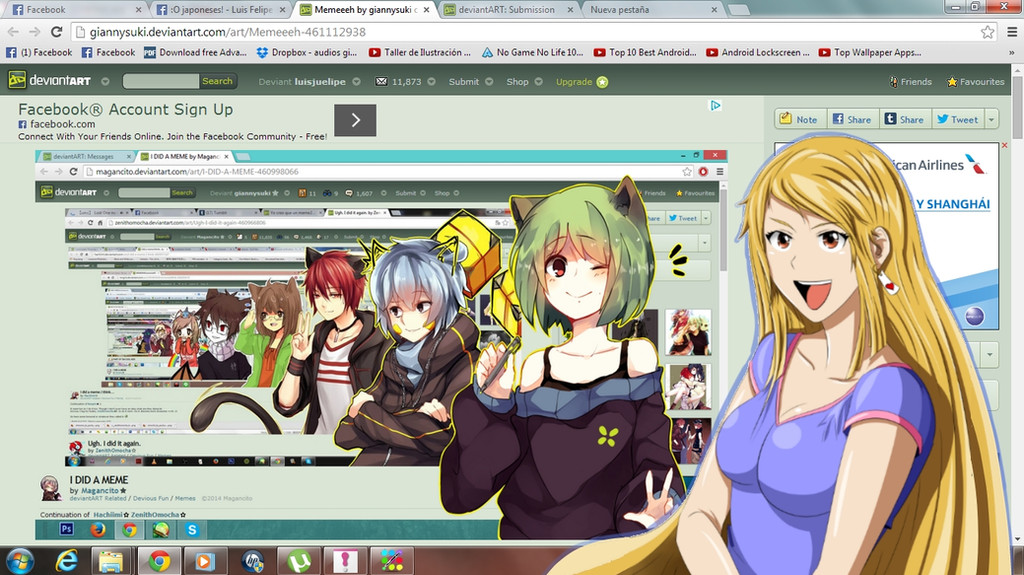Open Windows Start orb

(x=20, y=561)
